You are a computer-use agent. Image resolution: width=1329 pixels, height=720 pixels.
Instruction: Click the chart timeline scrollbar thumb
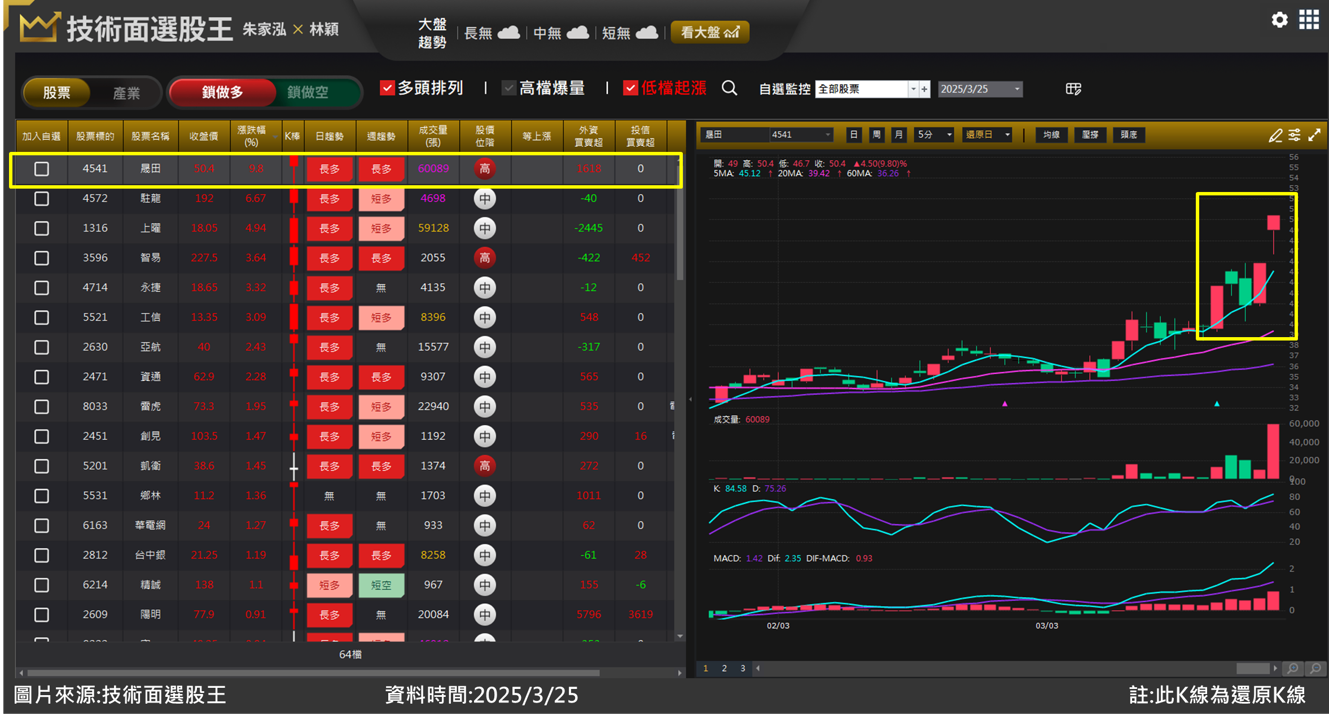(1252, 668)
